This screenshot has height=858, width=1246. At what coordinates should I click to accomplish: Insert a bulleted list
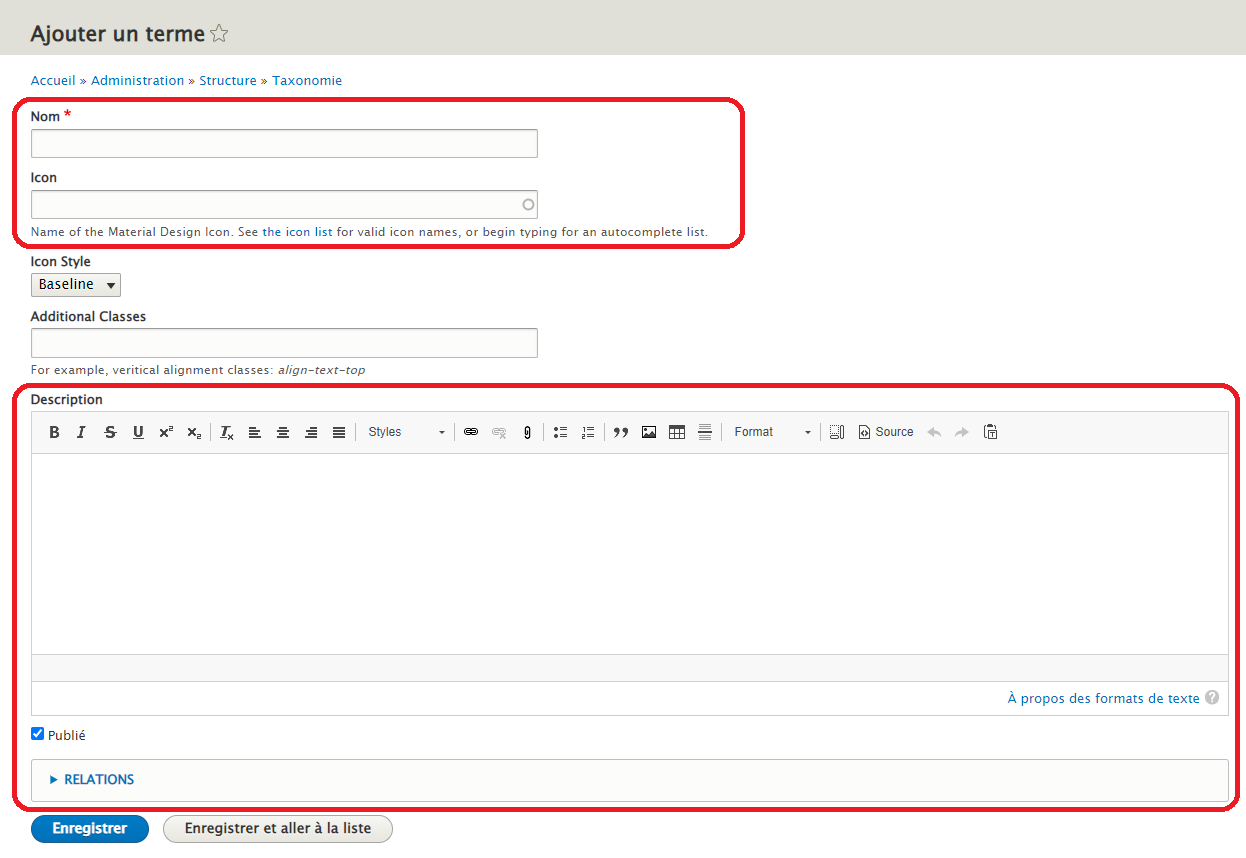coord(560,432)
